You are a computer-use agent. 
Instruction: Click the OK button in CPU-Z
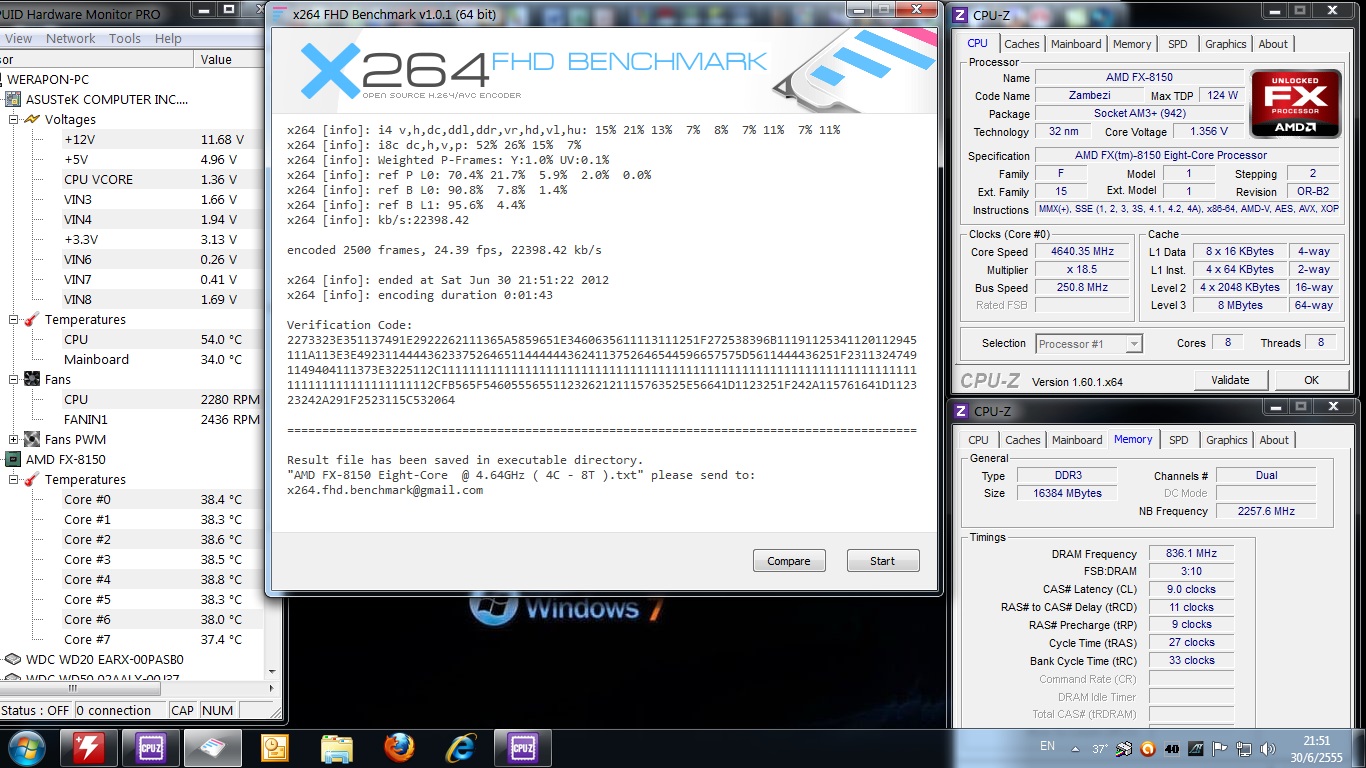pyautogui.click(x=1311, y=380)
